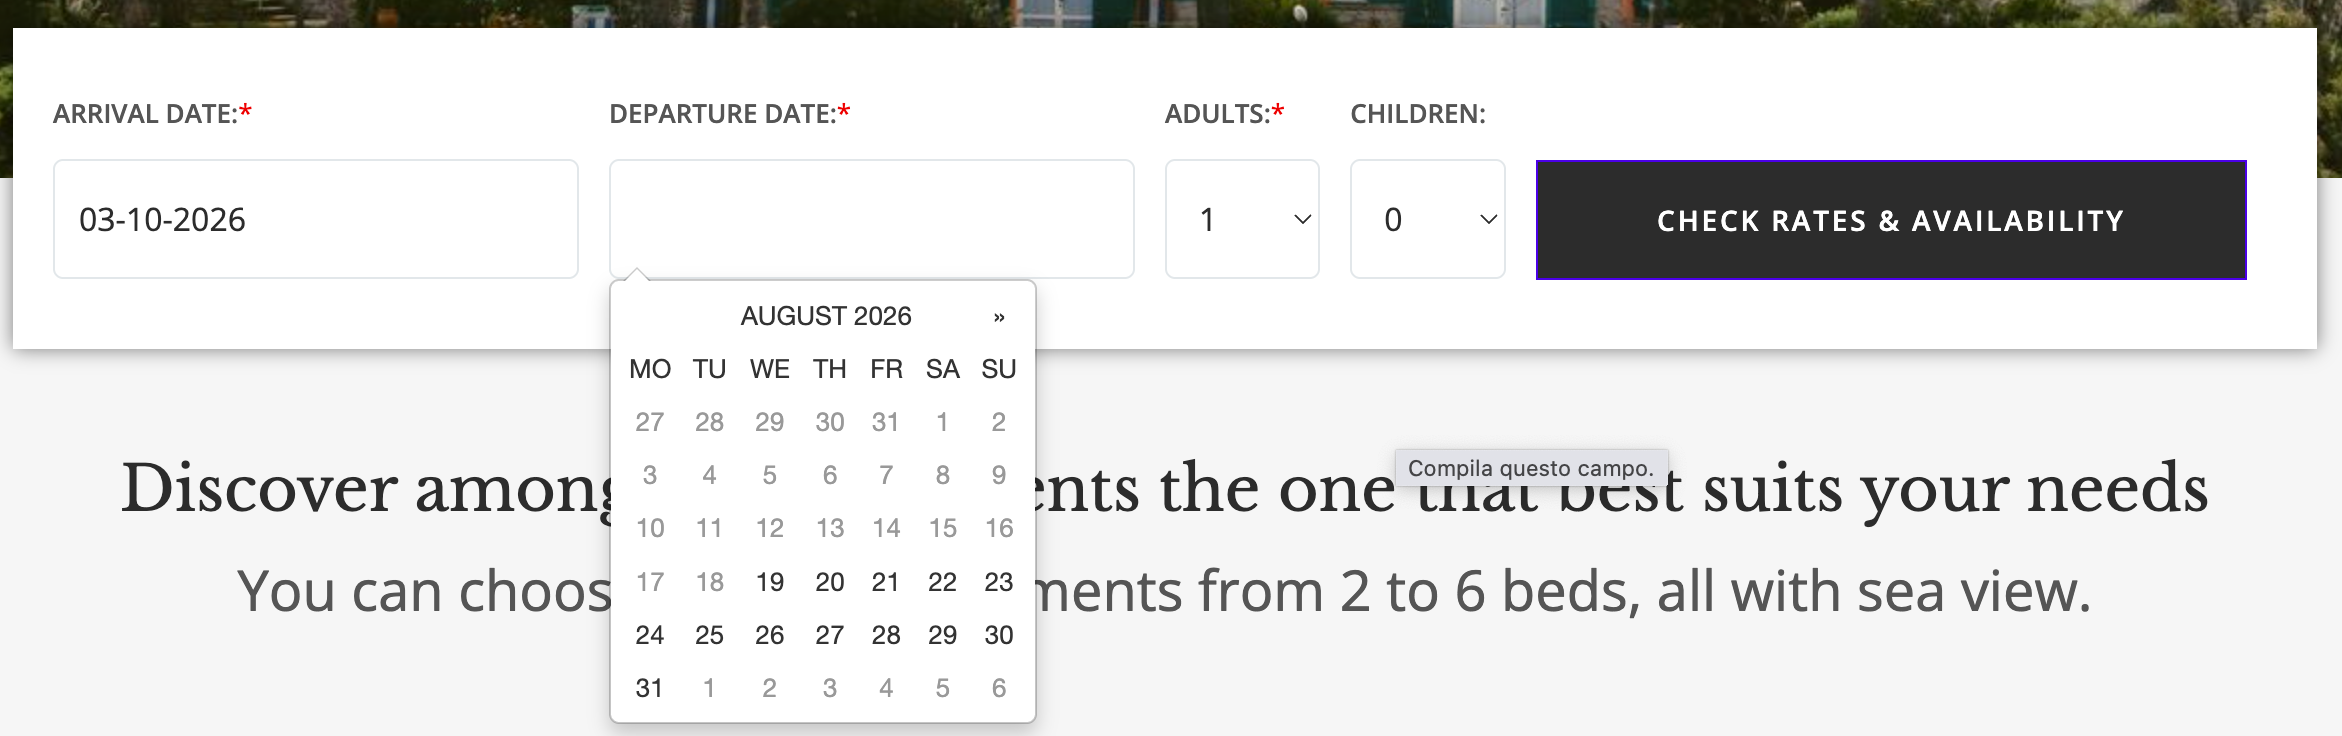Pick August 28 in the calendar
This screenshot has height=736, width=2342.
click(886, 635)
